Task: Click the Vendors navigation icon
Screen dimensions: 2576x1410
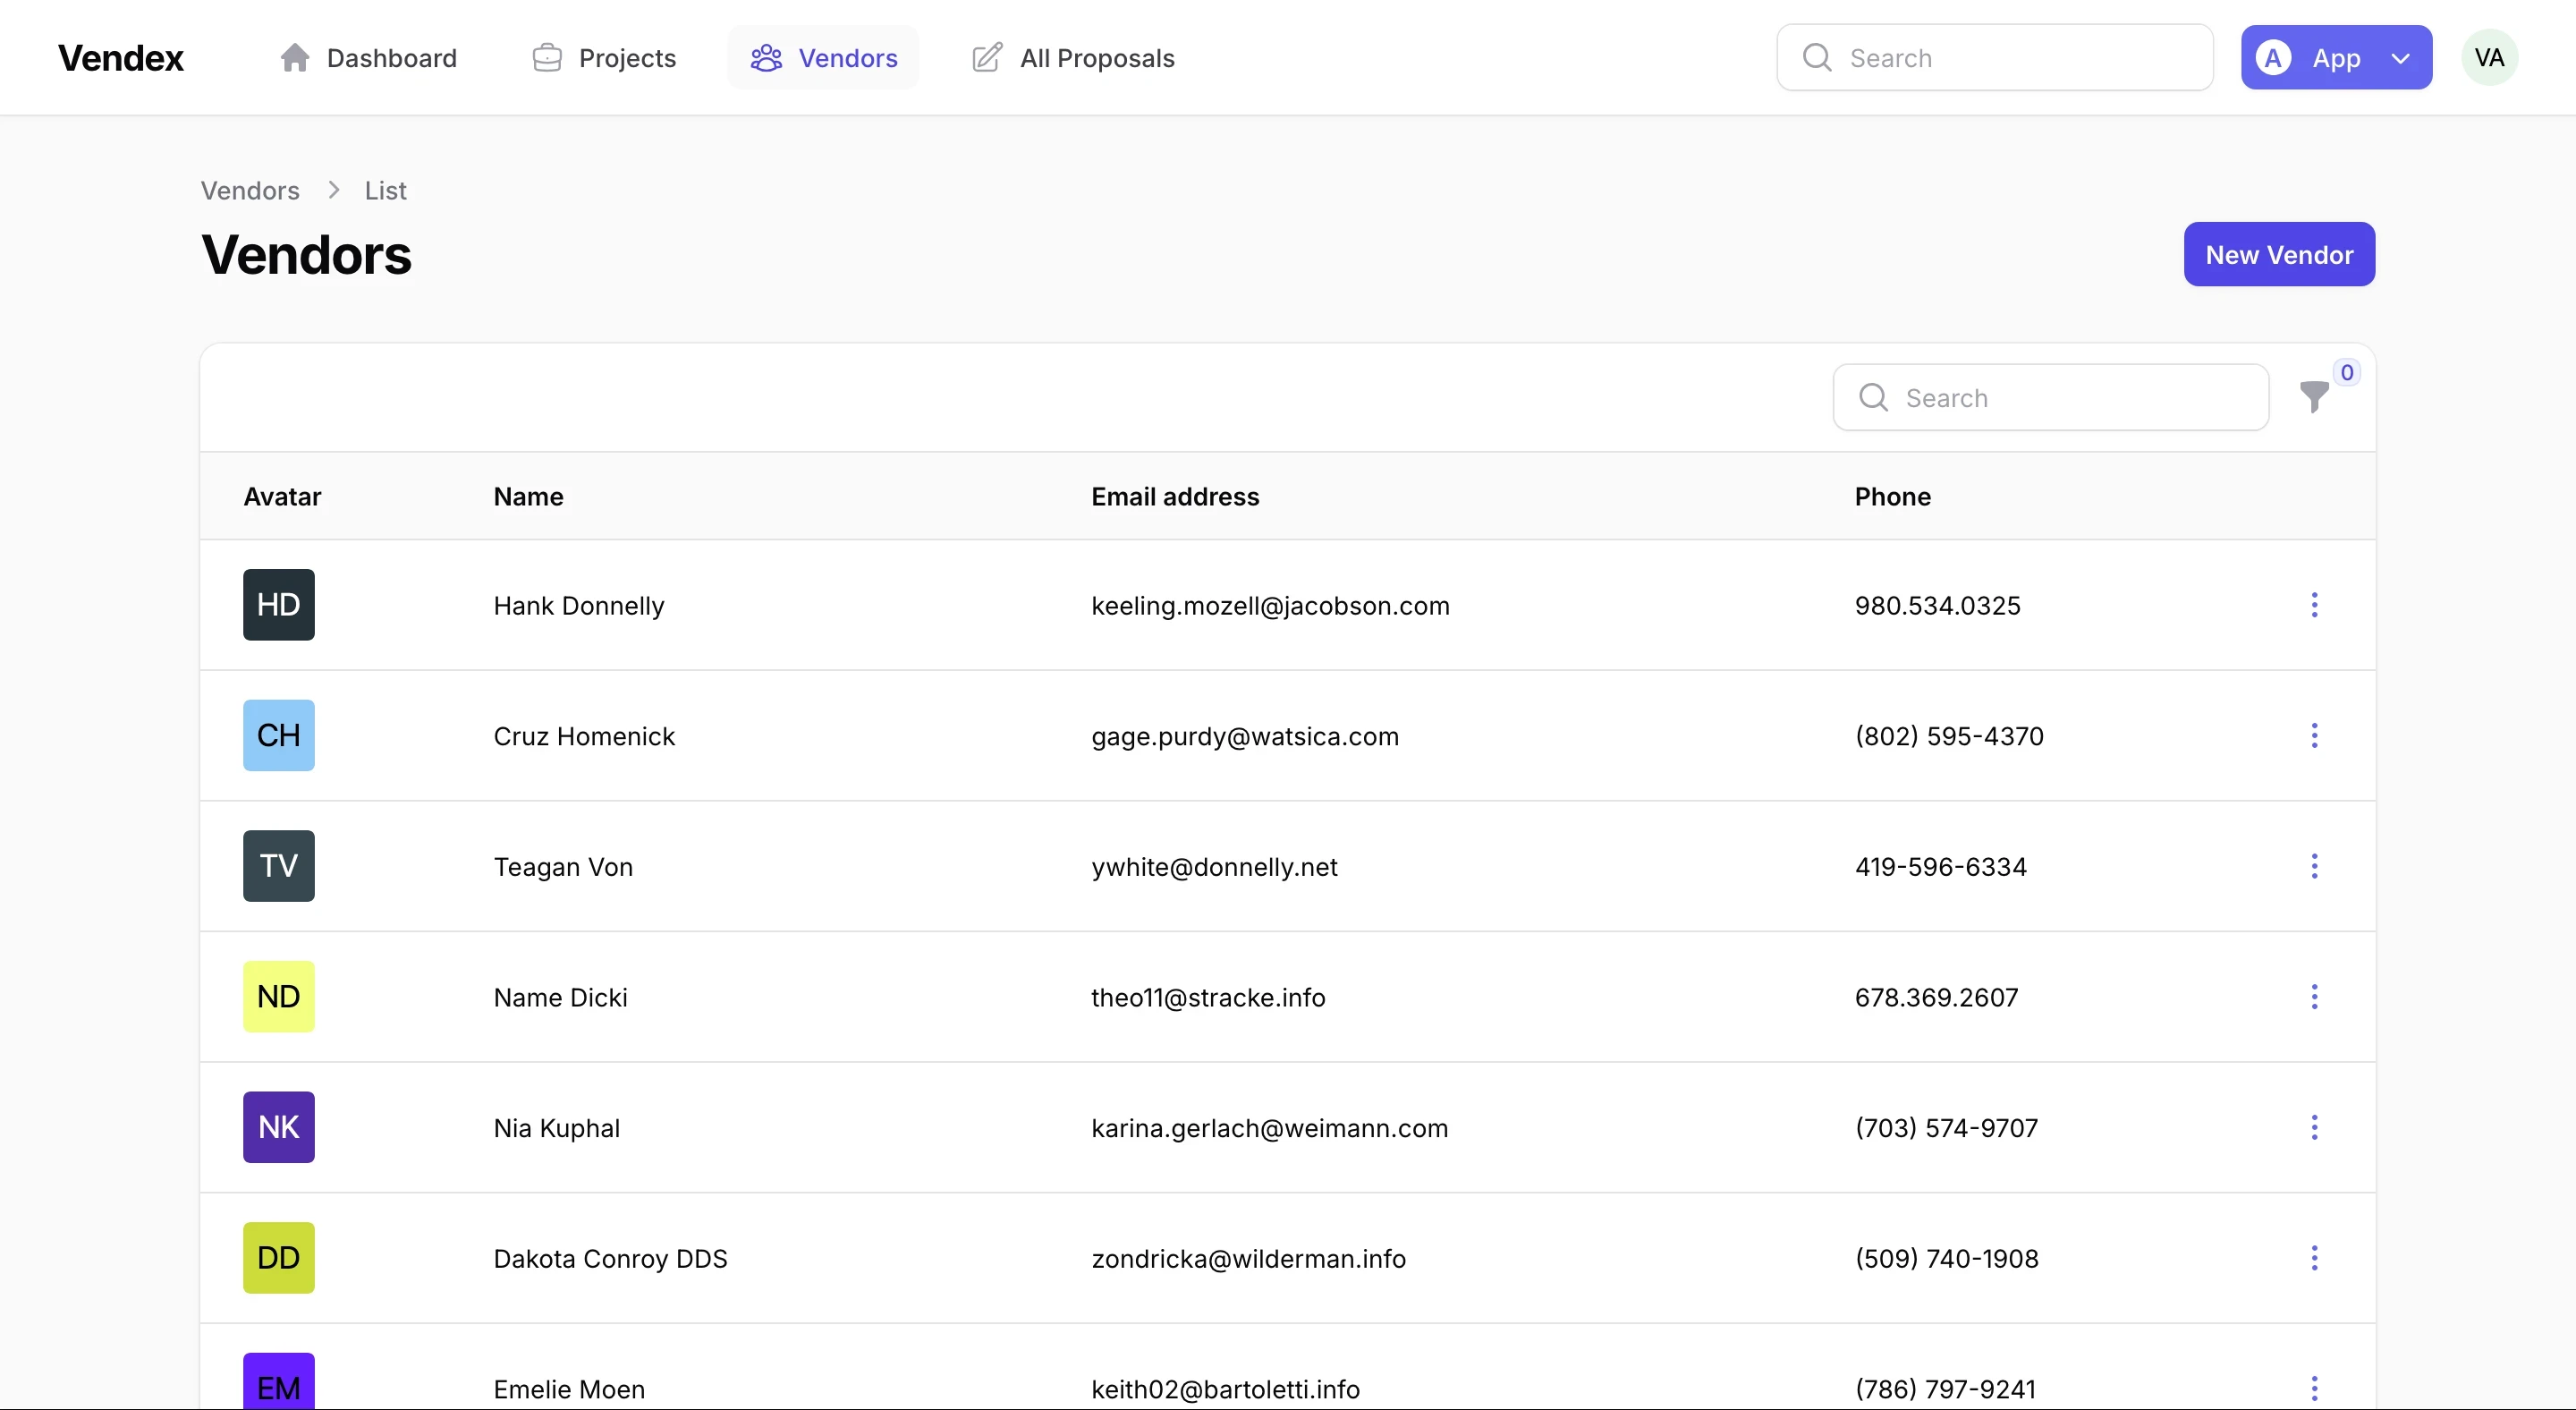Action: pyautogui.click(x=766, y=57)
